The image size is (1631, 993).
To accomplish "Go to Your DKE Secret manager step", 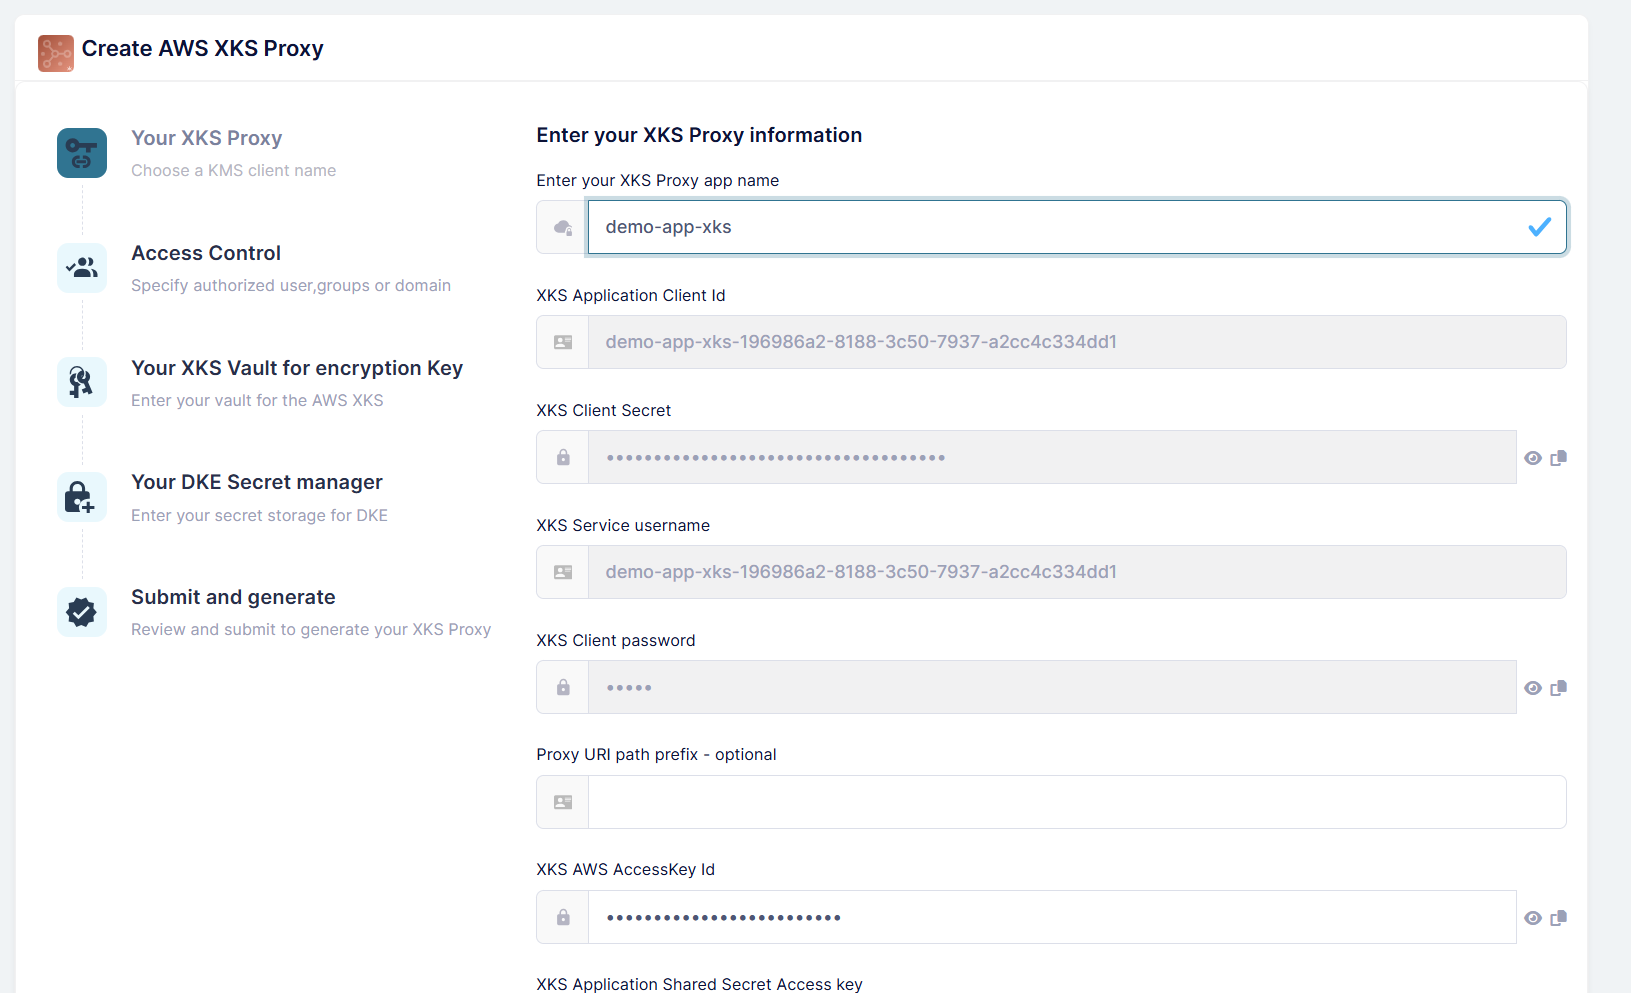I will (257, 482).
